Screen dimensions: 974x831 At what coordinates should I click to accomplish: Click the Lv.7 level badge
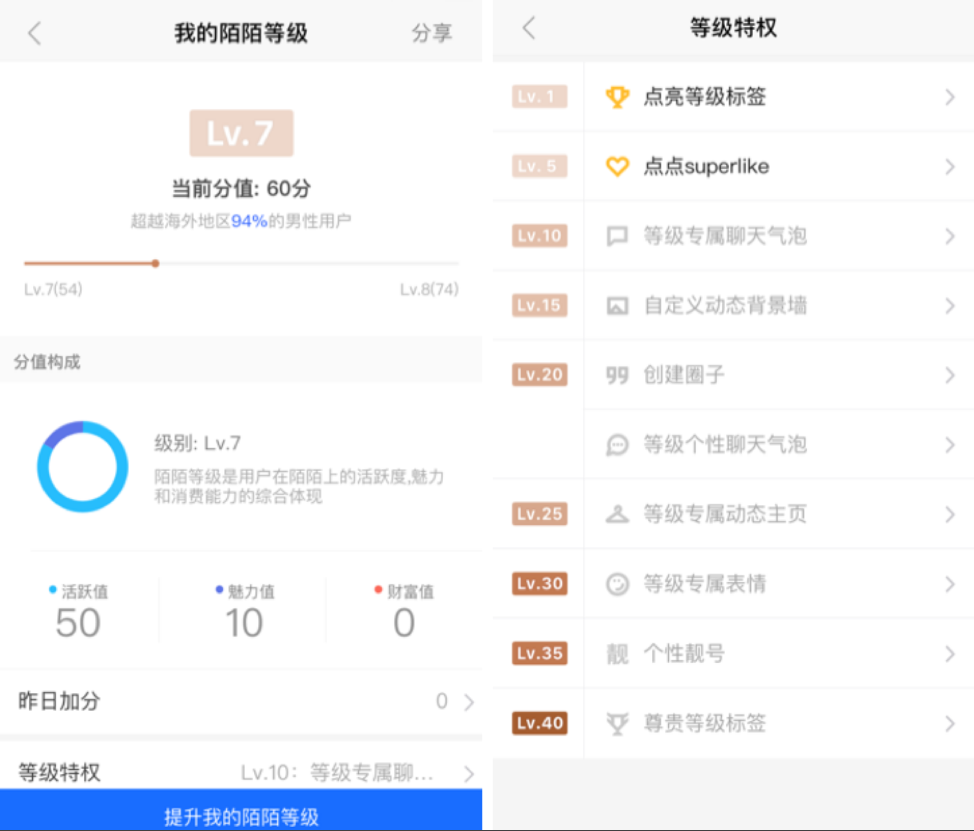point(241,133)
